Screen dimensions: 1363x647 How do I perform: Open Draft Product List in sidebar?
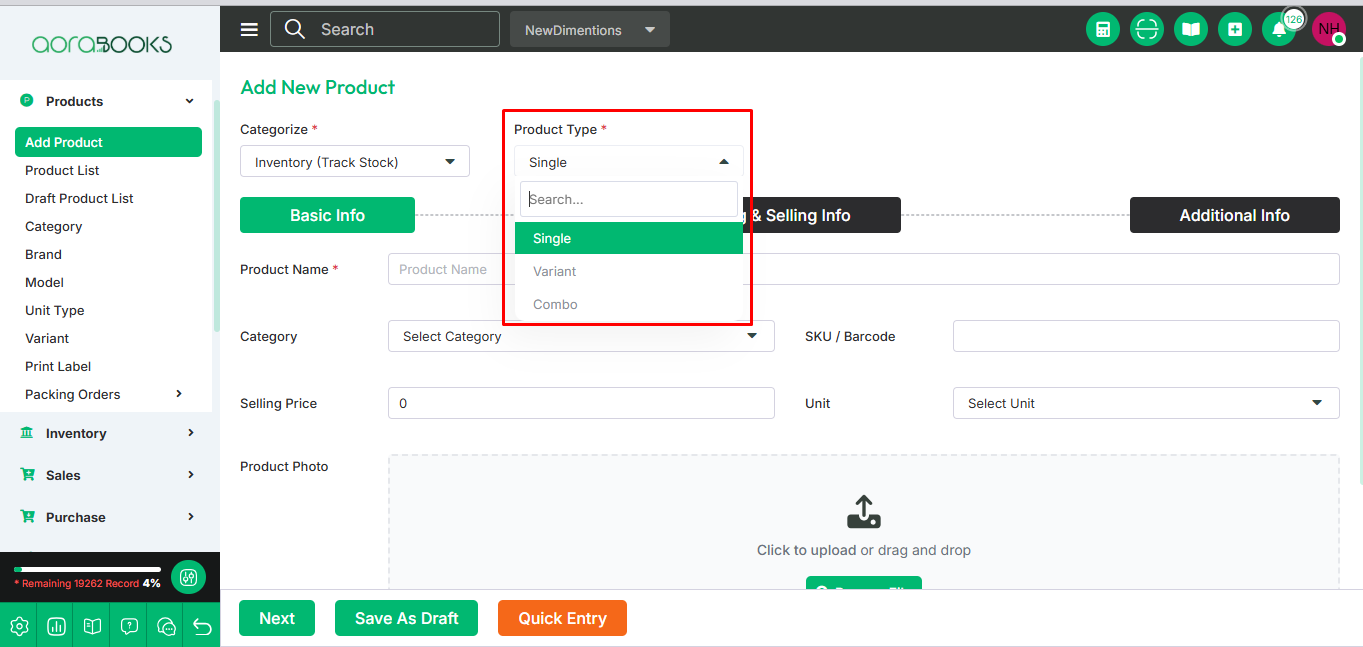79,198
